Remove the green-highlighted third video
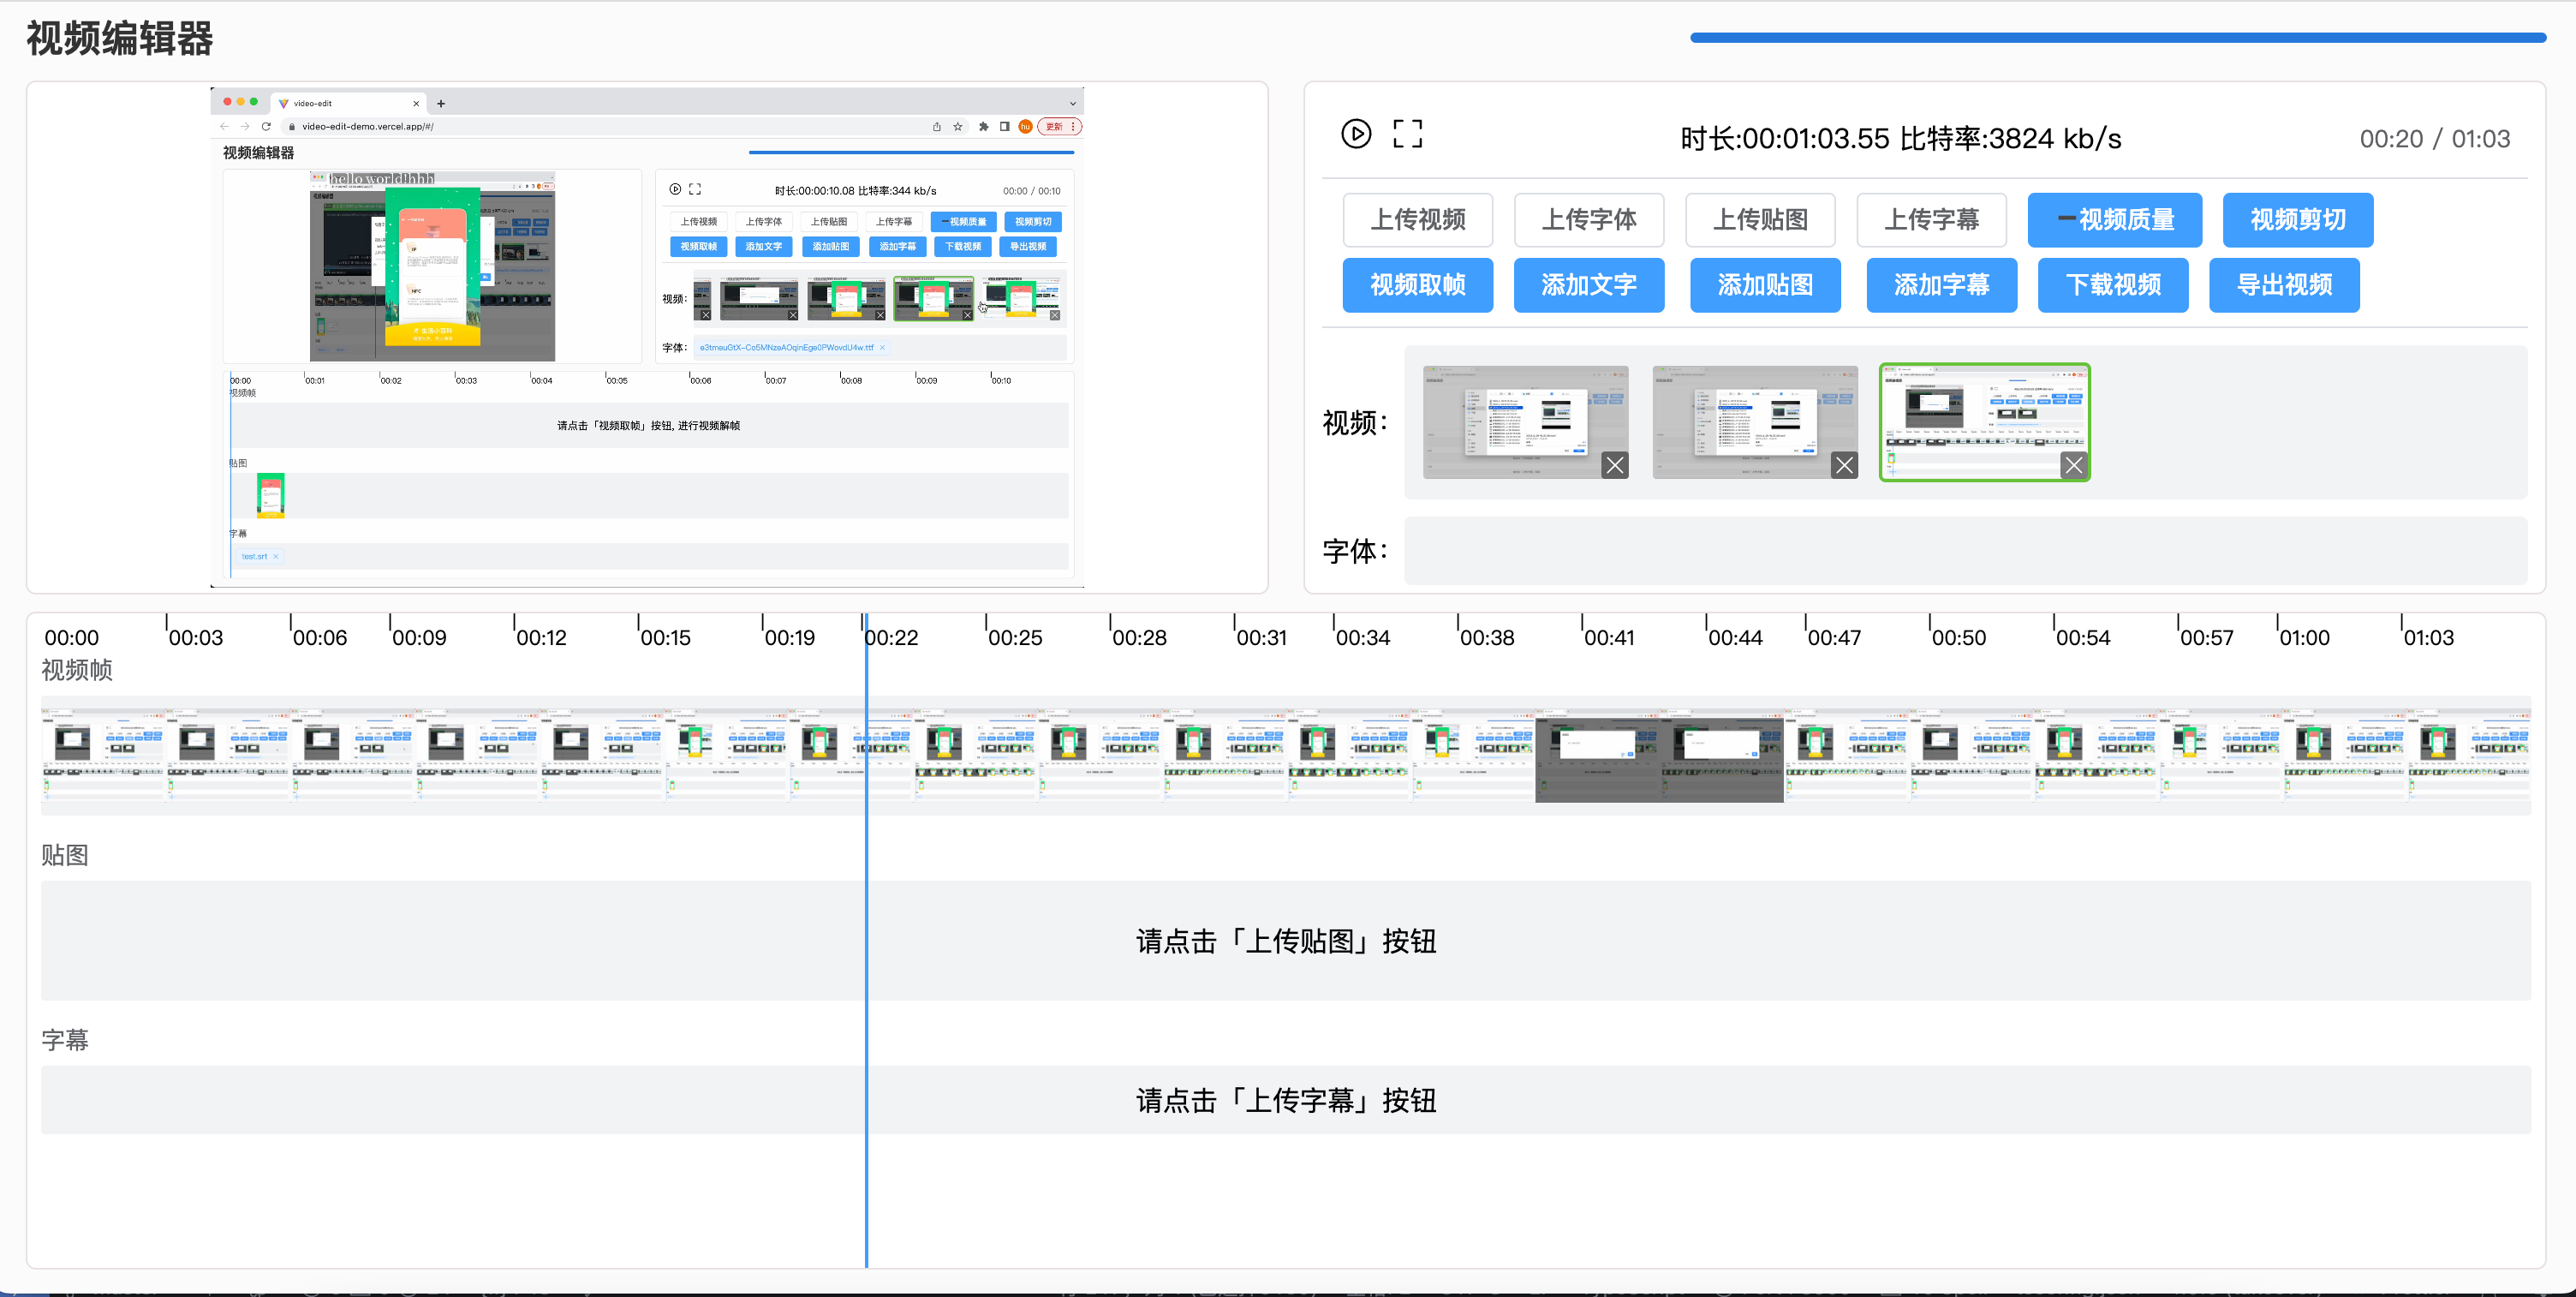This screenshot has height=1297, width=2576. pos(2073,465)
